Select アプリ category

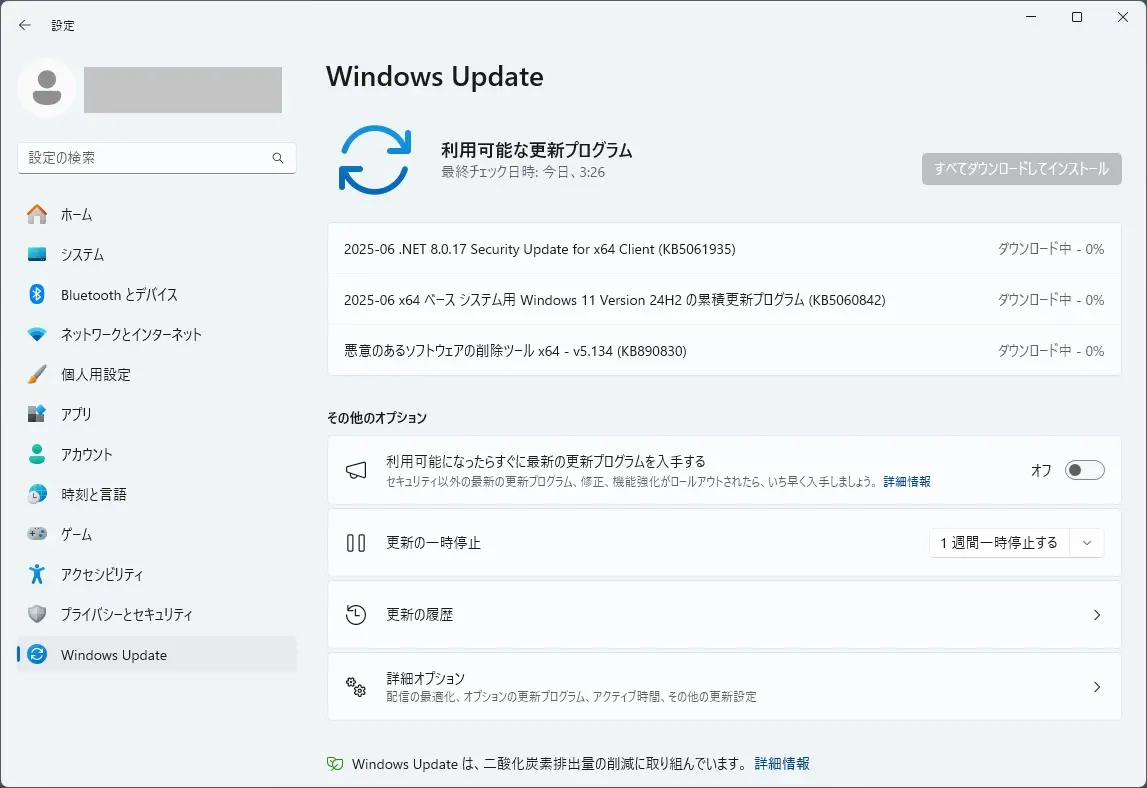click(x=157, y=414)
